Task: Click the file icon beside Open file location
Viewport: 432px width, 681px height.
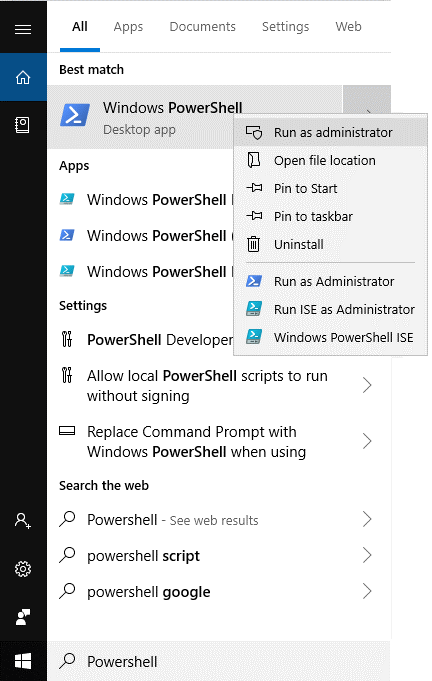Action: pyautogui.click(x=254, y=160)
